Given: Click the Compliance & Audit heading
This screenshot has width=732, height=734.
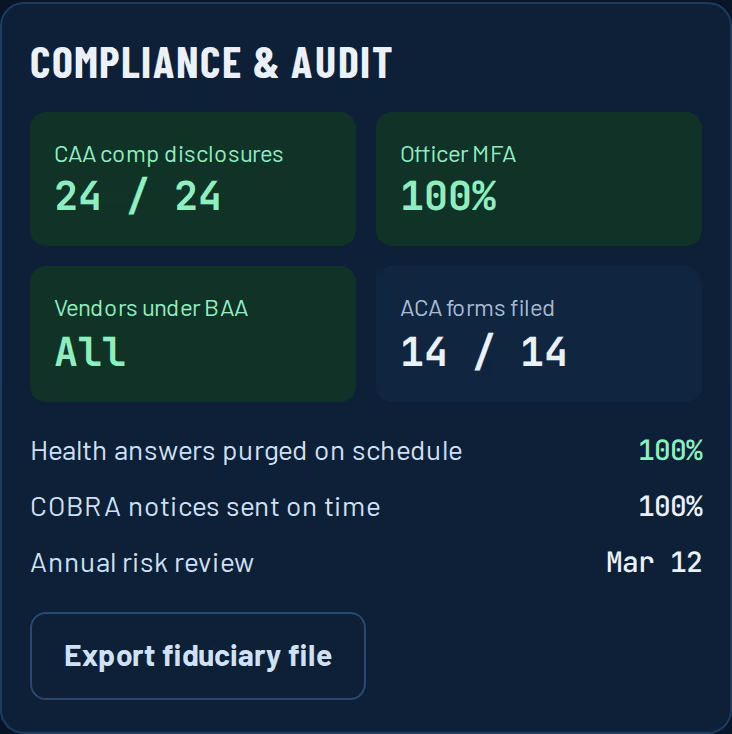Looking at the screenshot, I should (211, 63).
